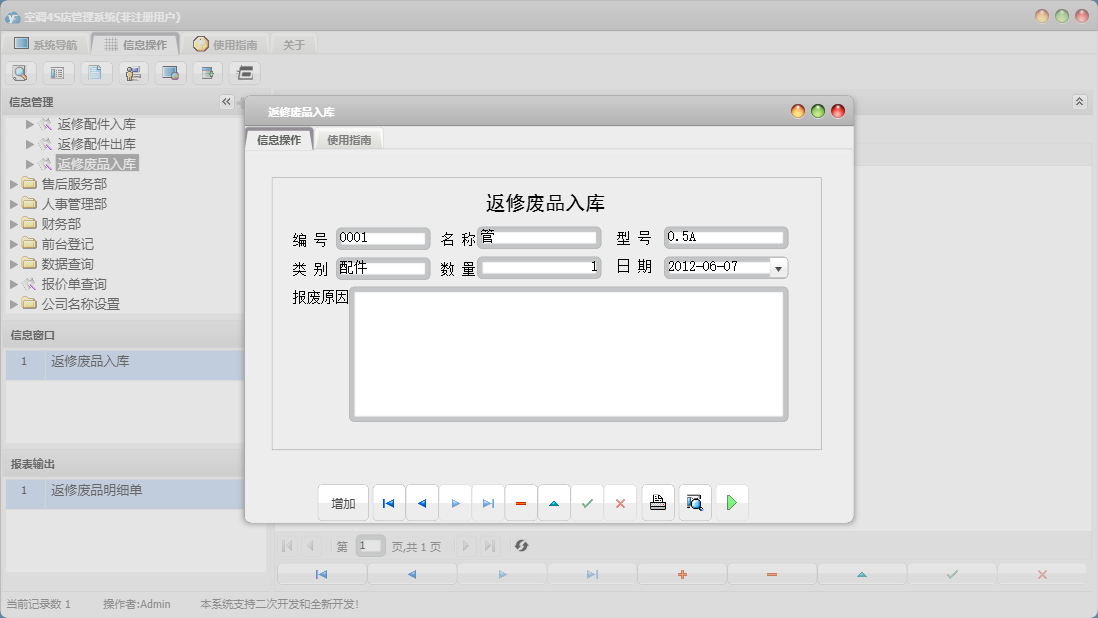Collapse the 信息管理 side panel
This screenshot has width=1098, height=618.
[x=225, y=101]
